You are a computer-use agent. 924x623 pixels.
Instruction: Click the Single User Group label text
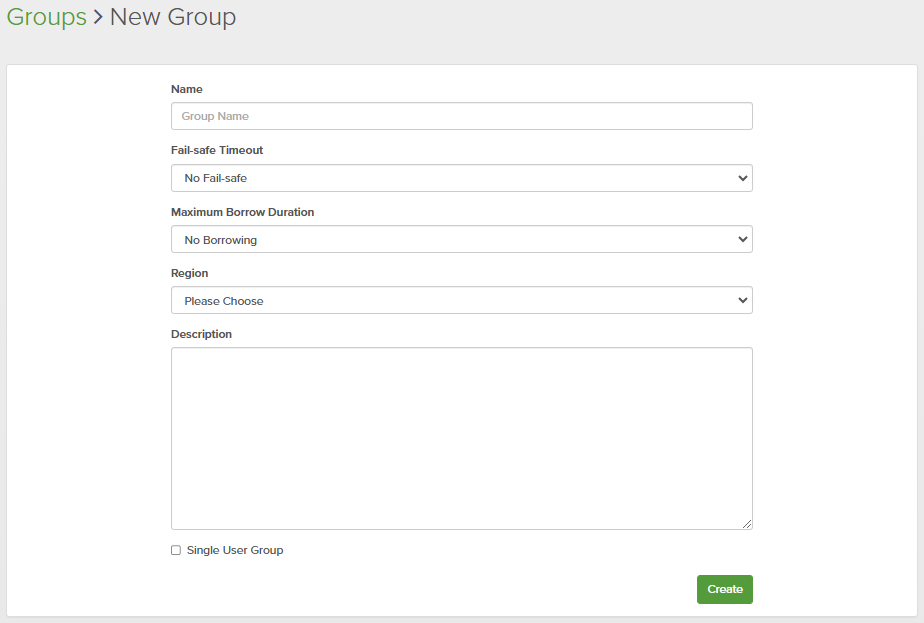tap(235, 550)
